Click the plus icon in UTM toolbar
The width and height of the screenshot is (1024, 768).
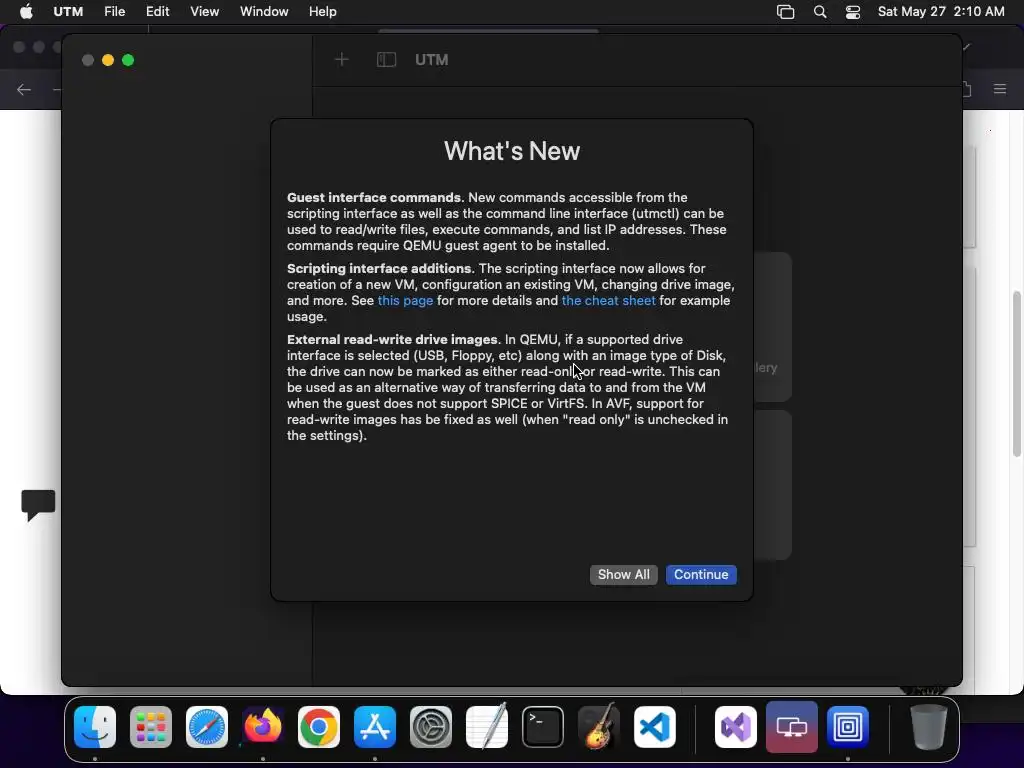pos(342,60)
